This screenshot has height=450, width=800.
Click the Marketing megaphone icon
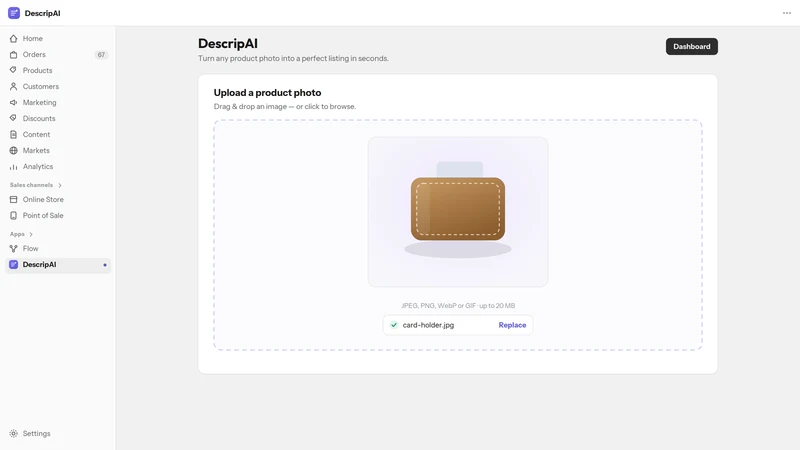point(14,103)
